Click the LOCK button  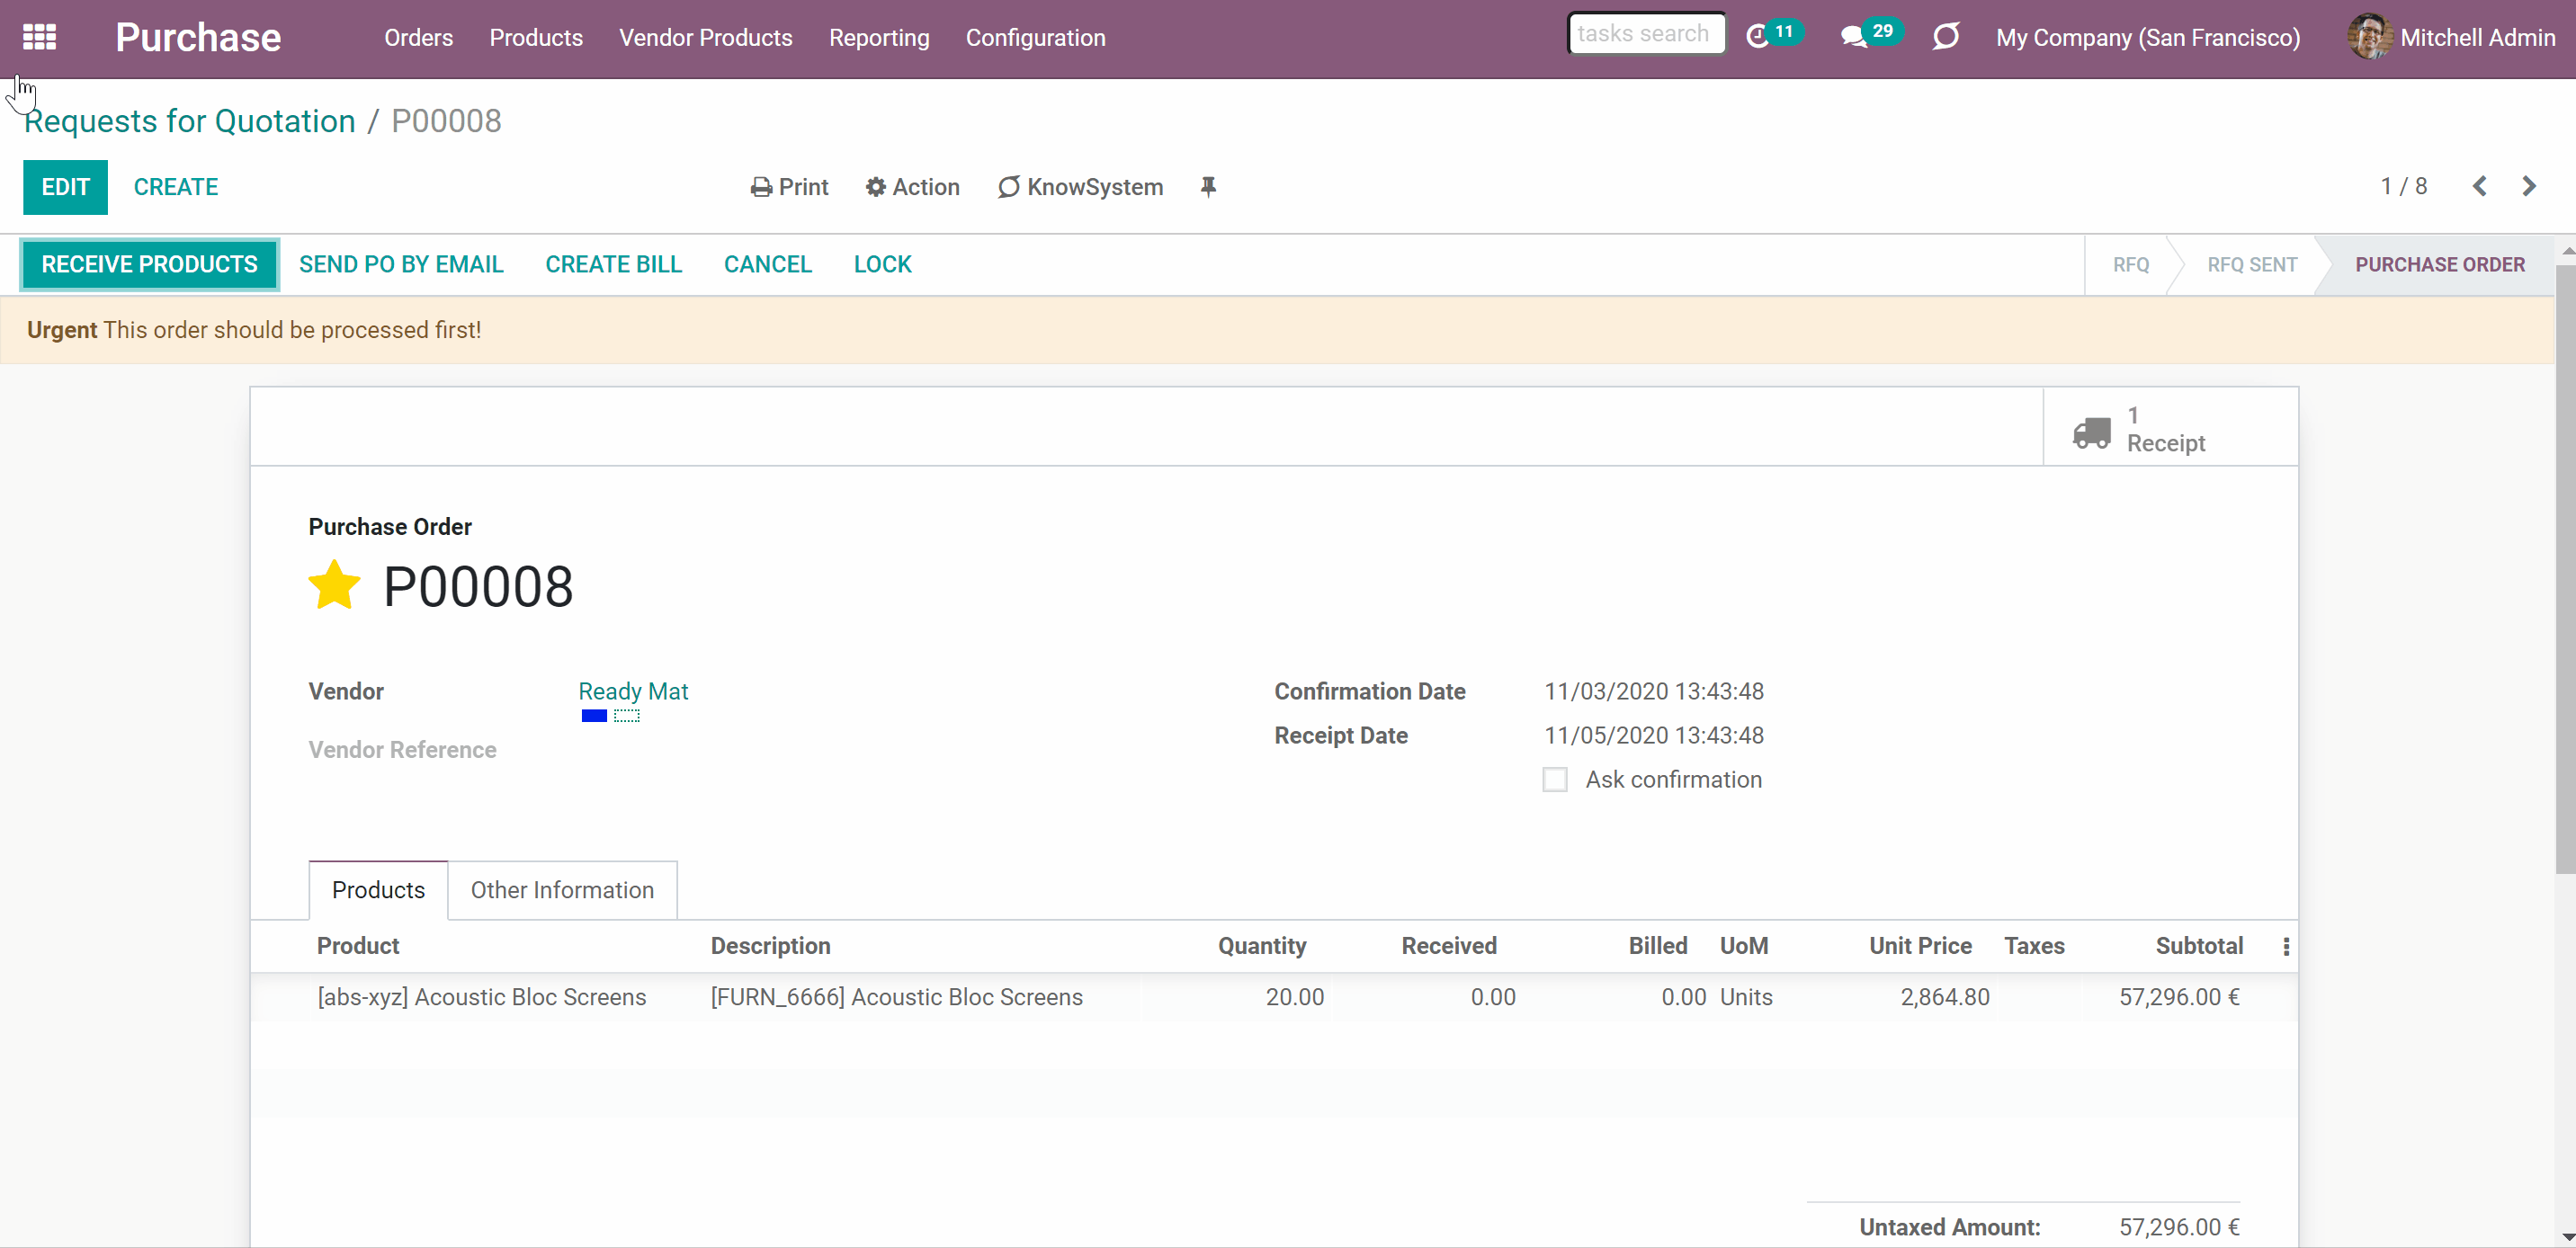pos(883,264)
